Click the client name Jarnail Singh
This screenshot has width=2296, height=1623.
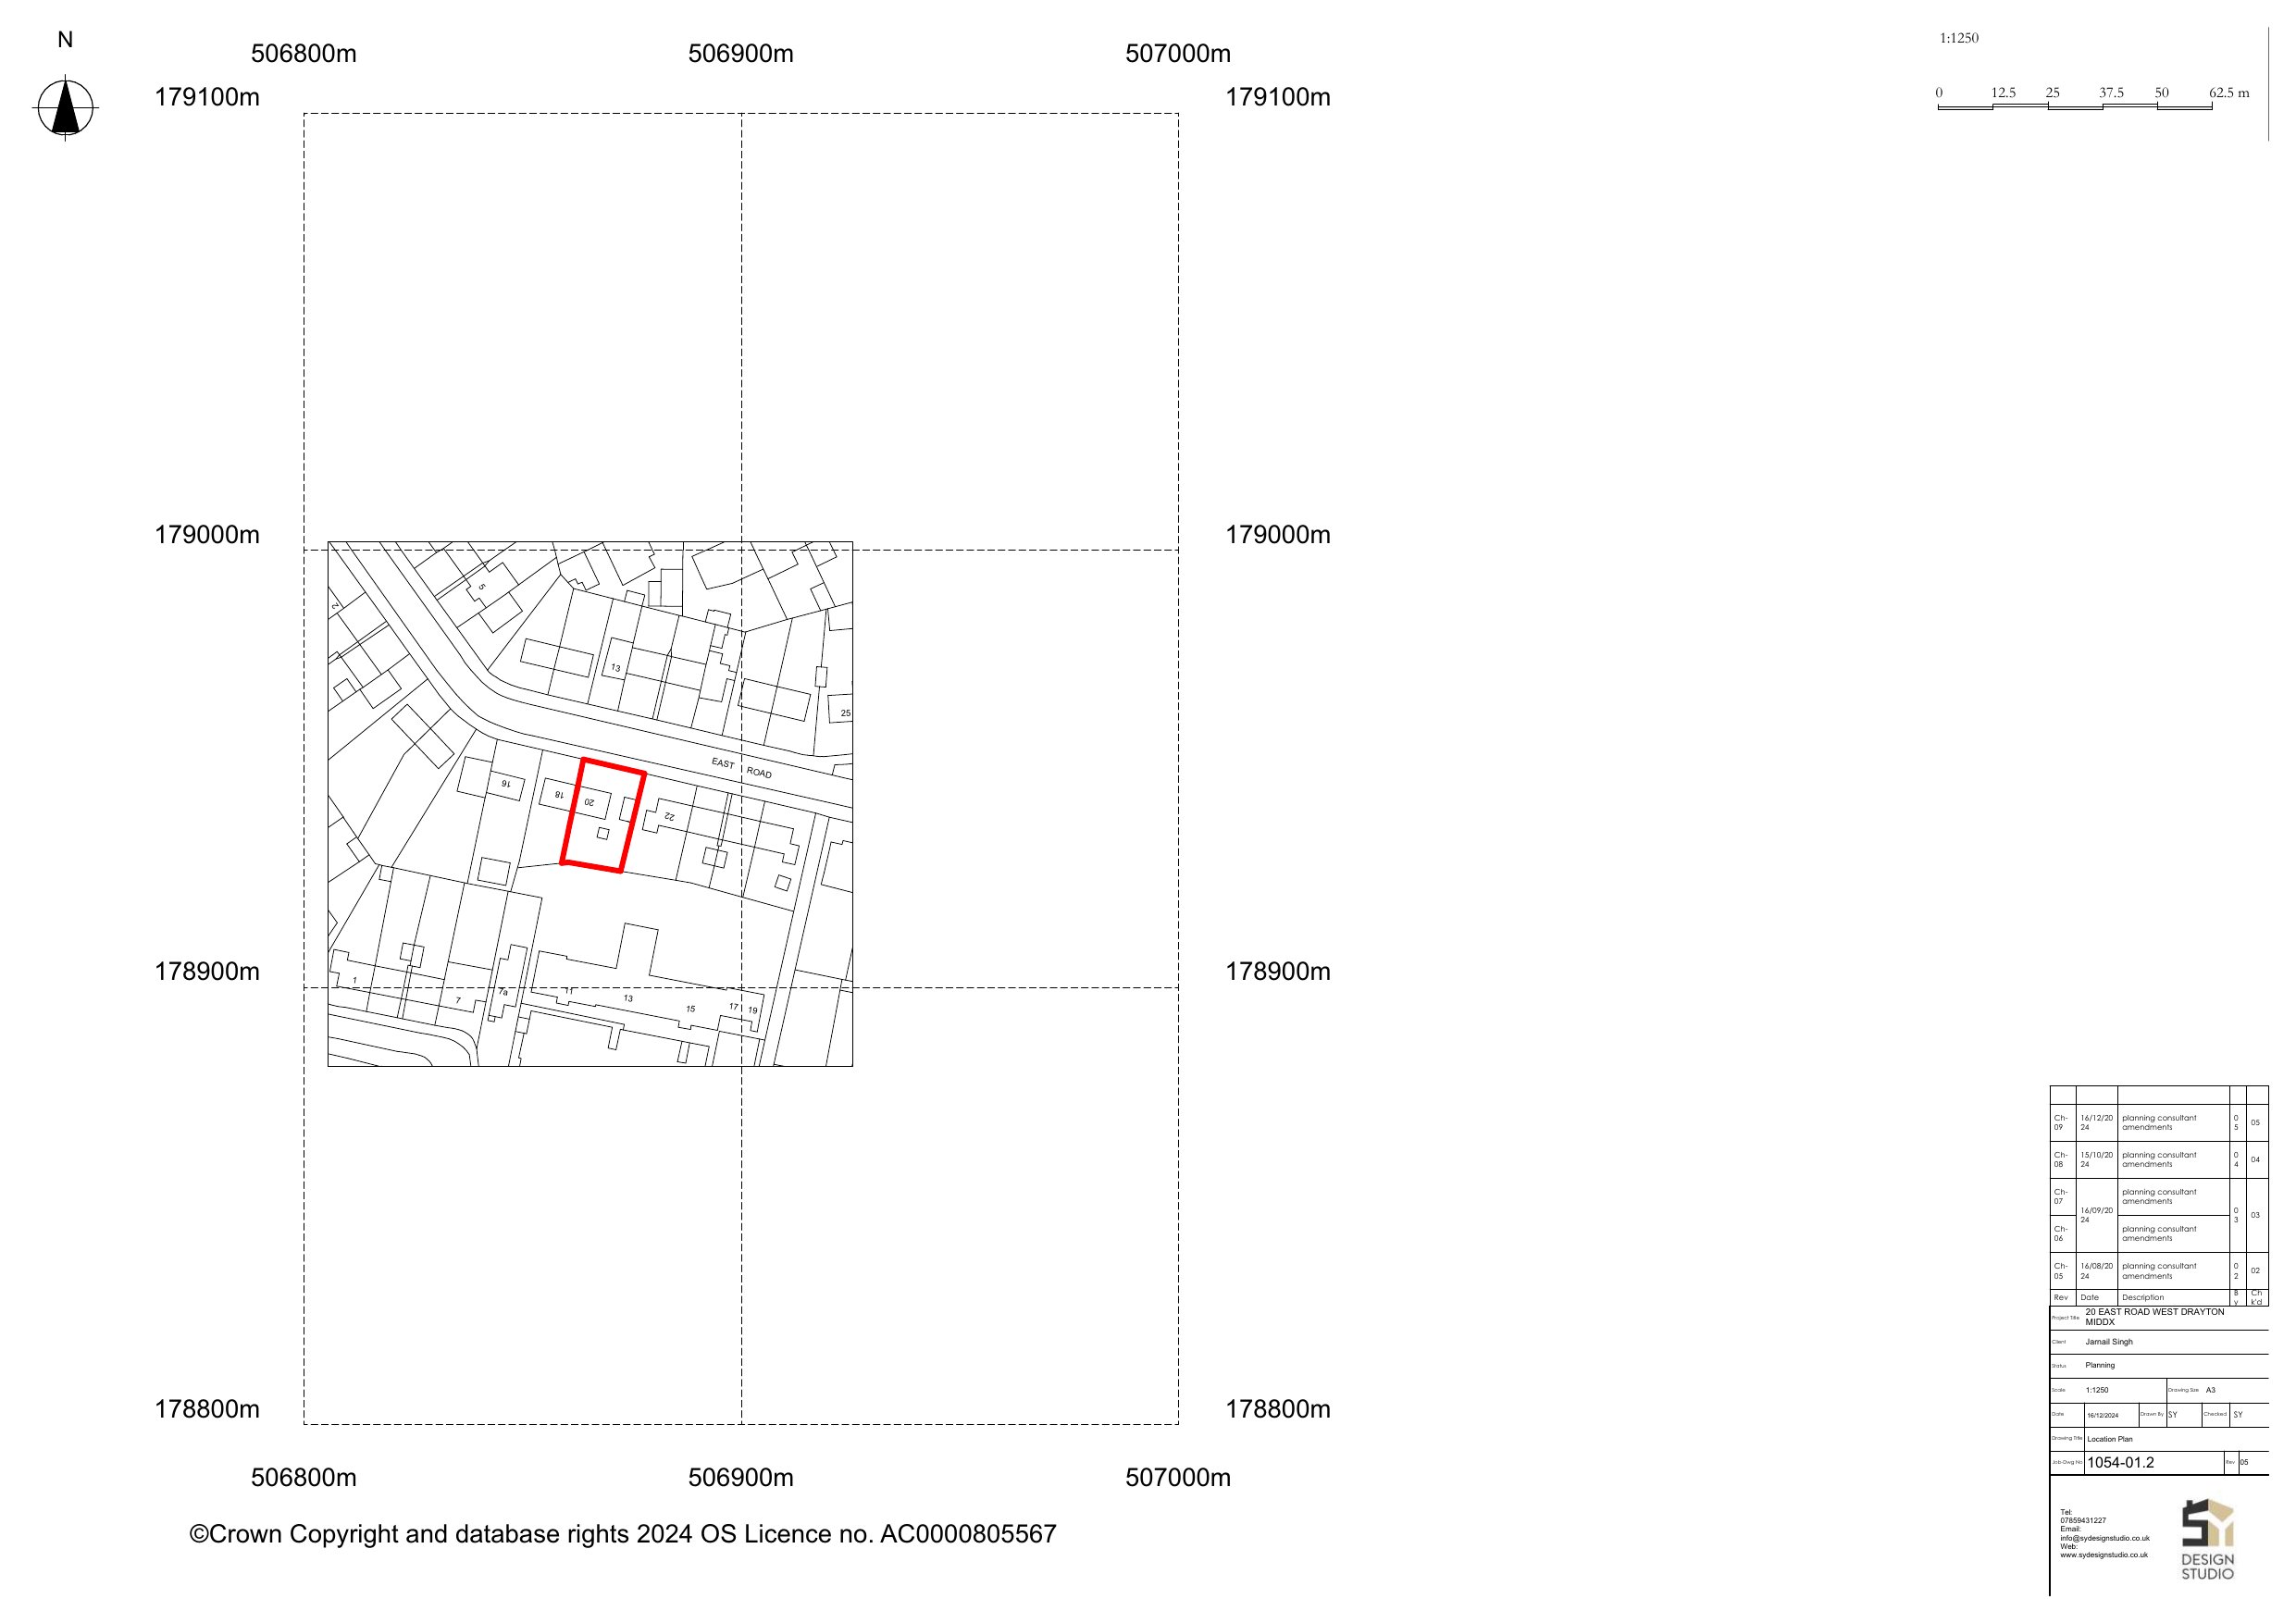(x=2109, y=1342)
